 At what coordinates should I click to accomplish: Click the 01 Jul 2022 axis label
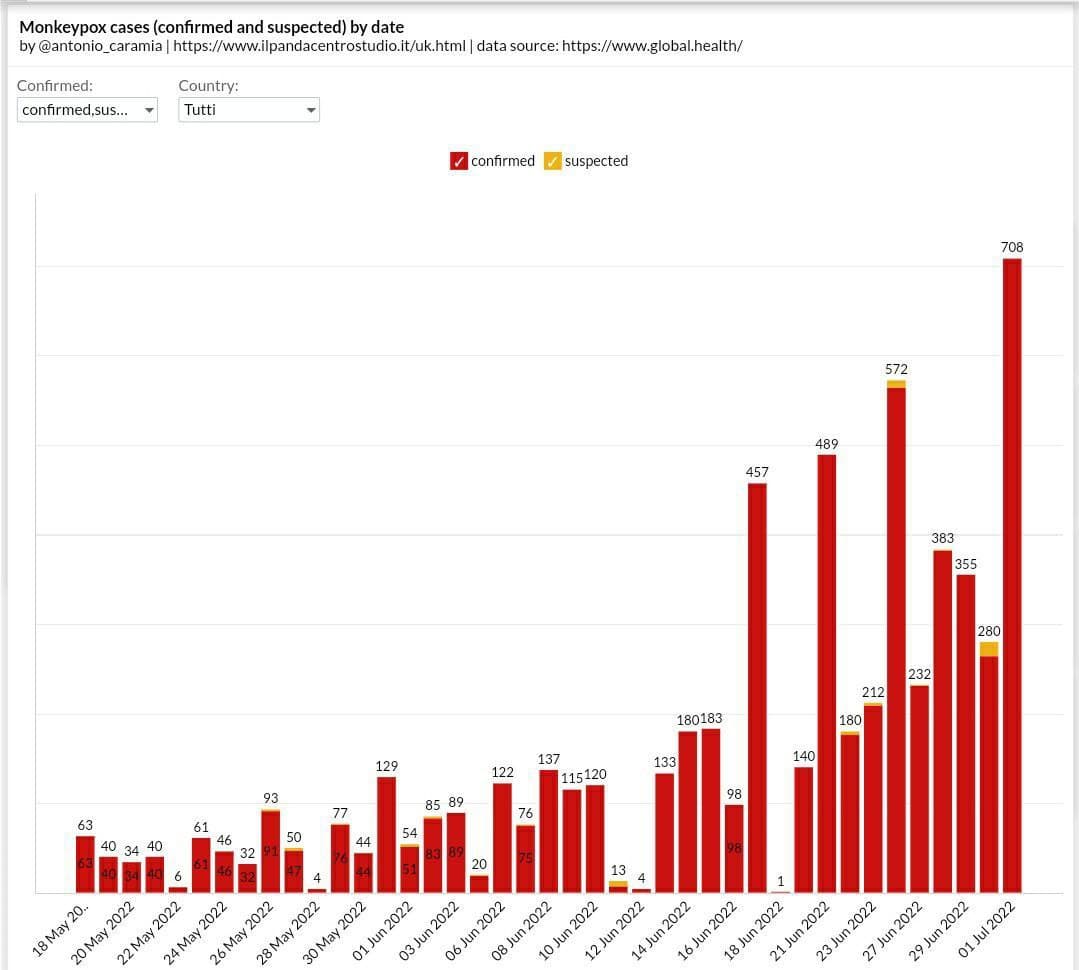(x=987, y=929)
